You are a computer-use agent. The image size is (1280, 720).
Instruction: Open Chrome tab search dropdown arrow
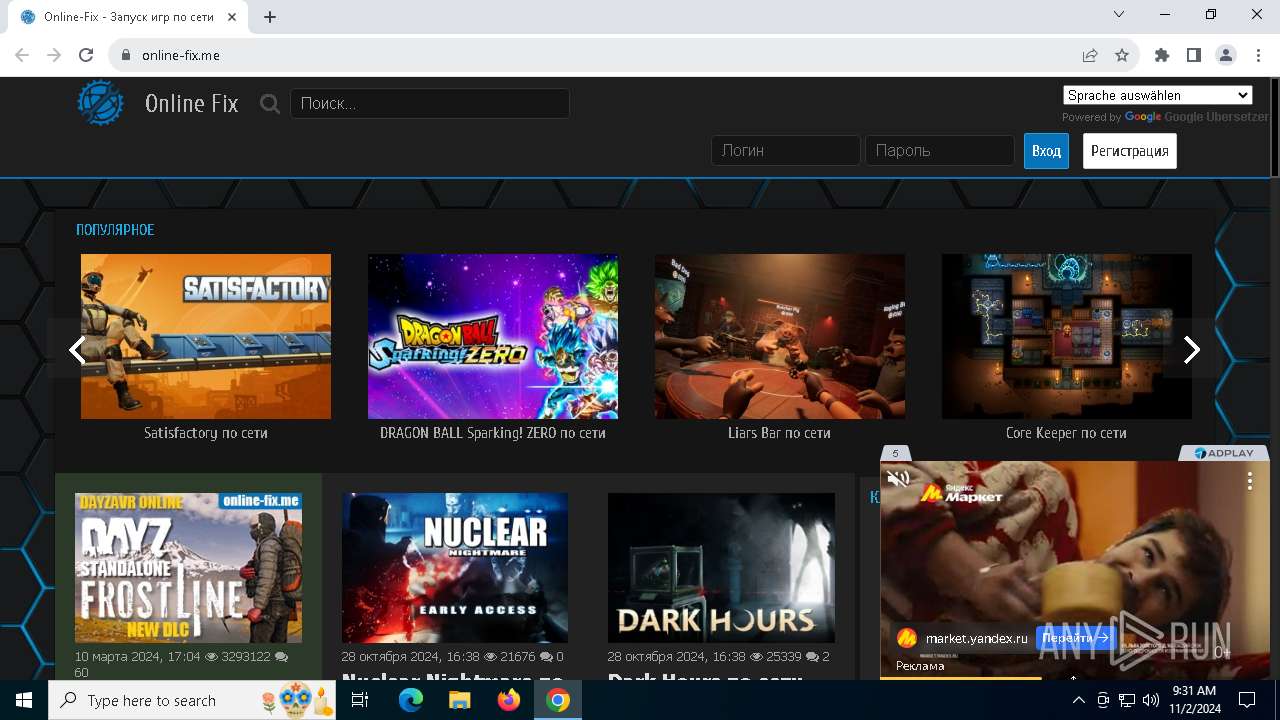[1119, 15]
